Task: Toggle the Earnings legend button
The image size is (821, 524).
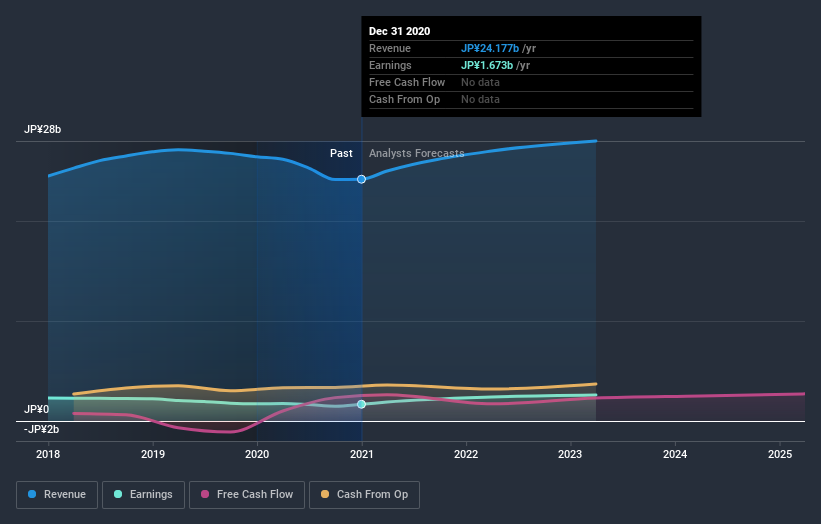Action: coord(143,495)
